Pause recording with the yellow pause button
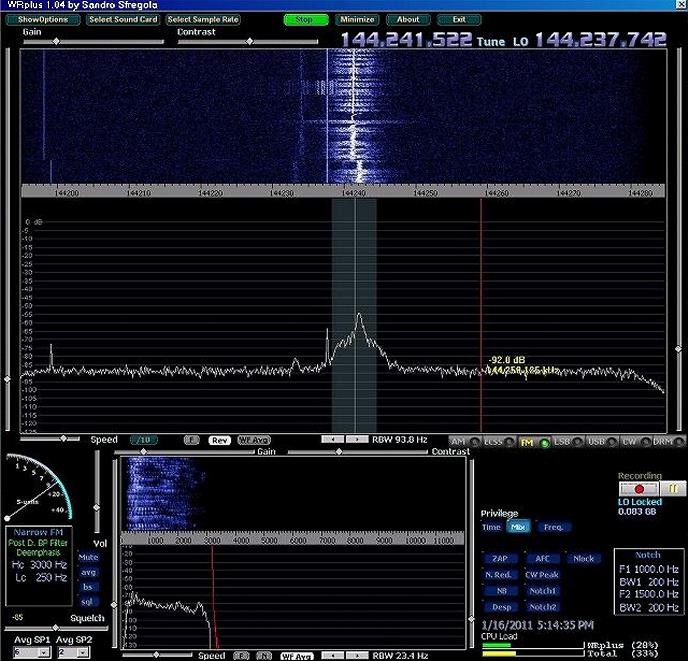The width and height of the screenshot is (688, 661). point(673,489)
